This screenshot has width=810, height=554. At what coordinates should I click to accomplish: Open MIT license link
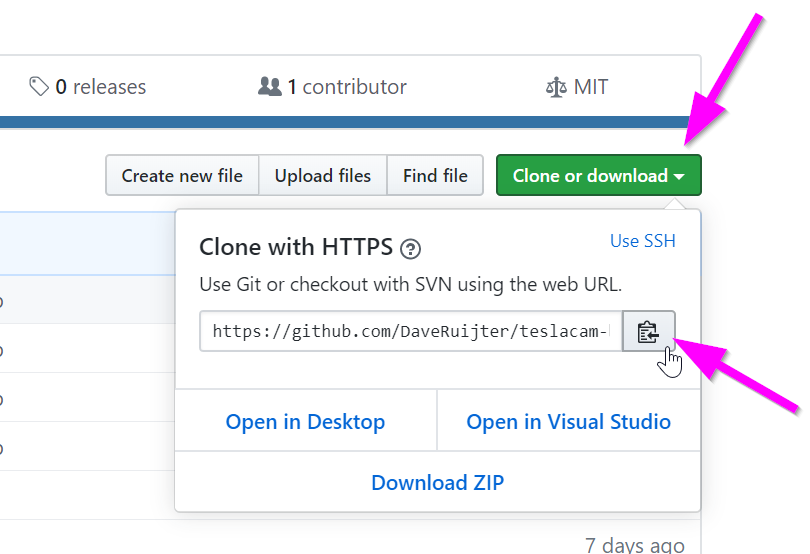click(x=577, y=87)
